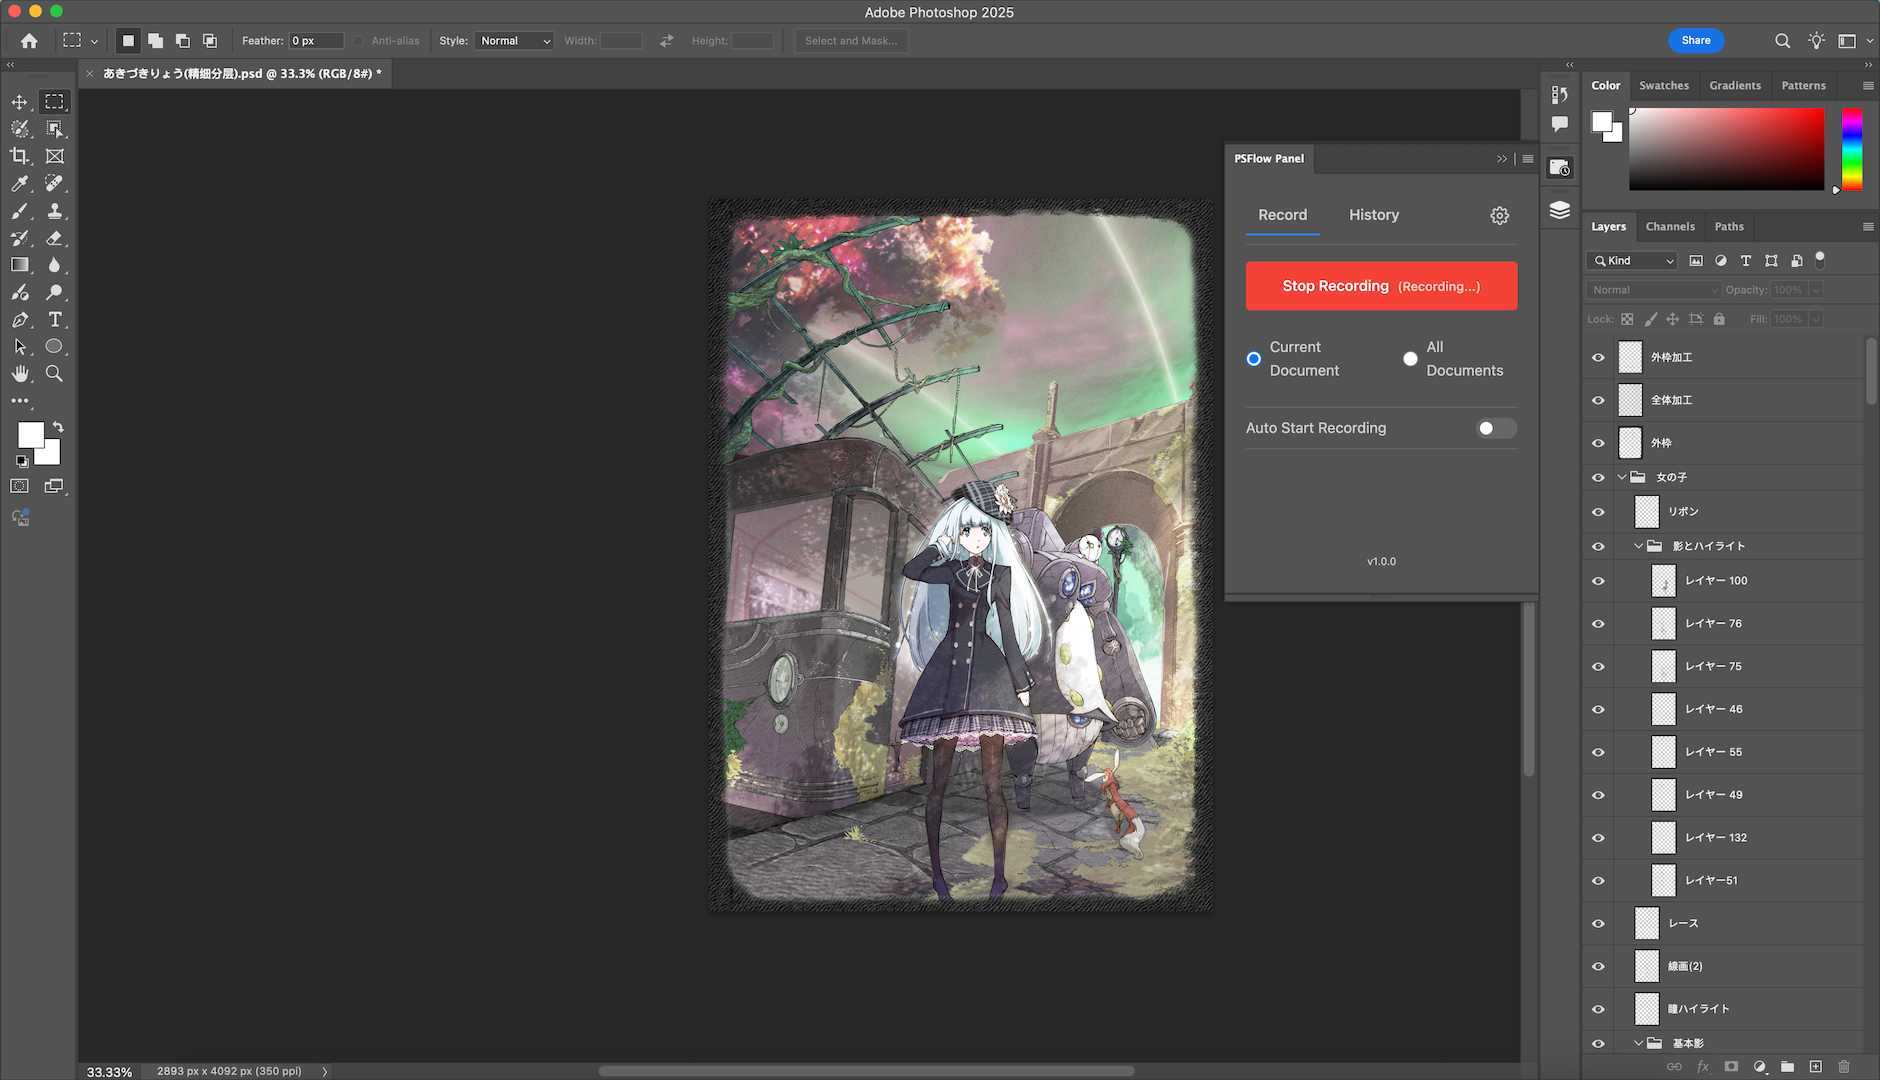Select the Pen tool
Viewport: 1880px width, 1080px height.
tap(20, 319)
